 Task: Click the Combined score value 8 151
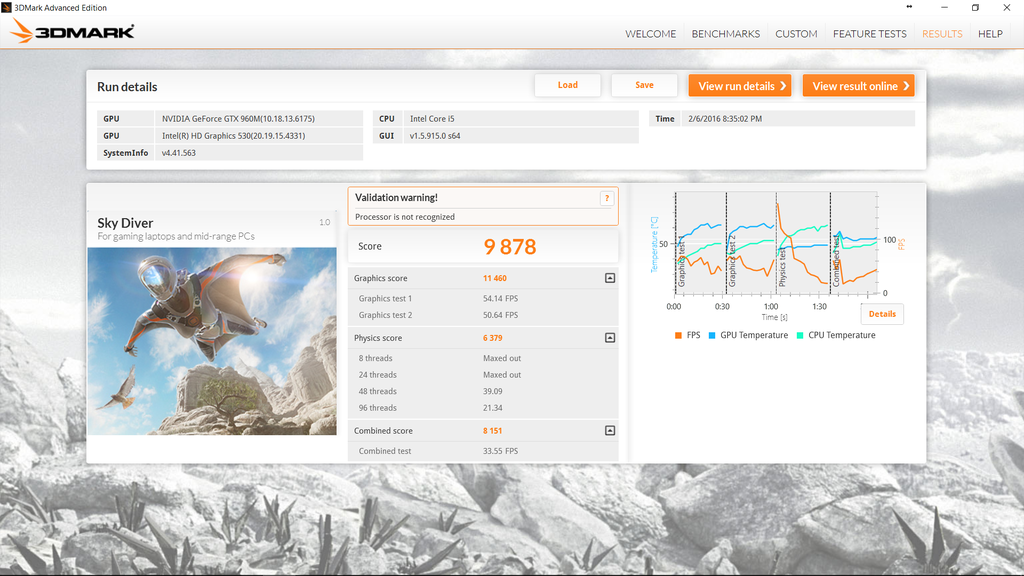[493, 430]
